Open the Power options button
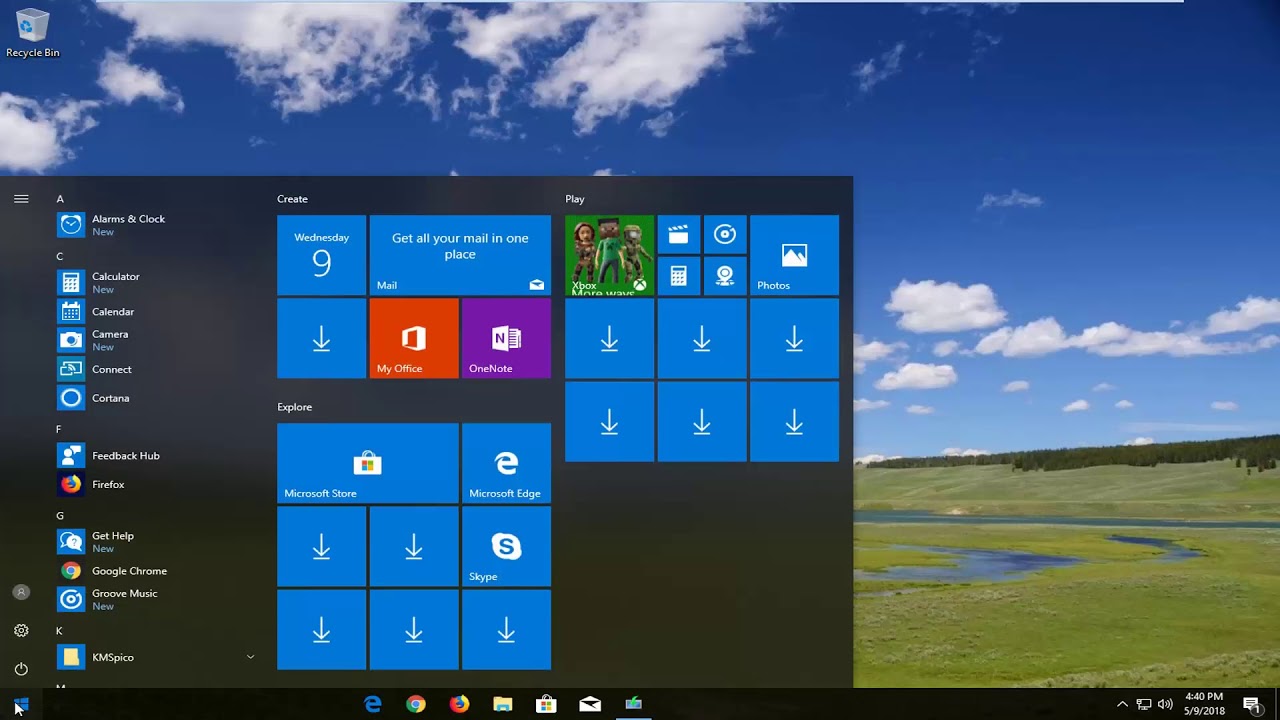The height and width of the screenshot is (720, 1280). pos(21,668)
